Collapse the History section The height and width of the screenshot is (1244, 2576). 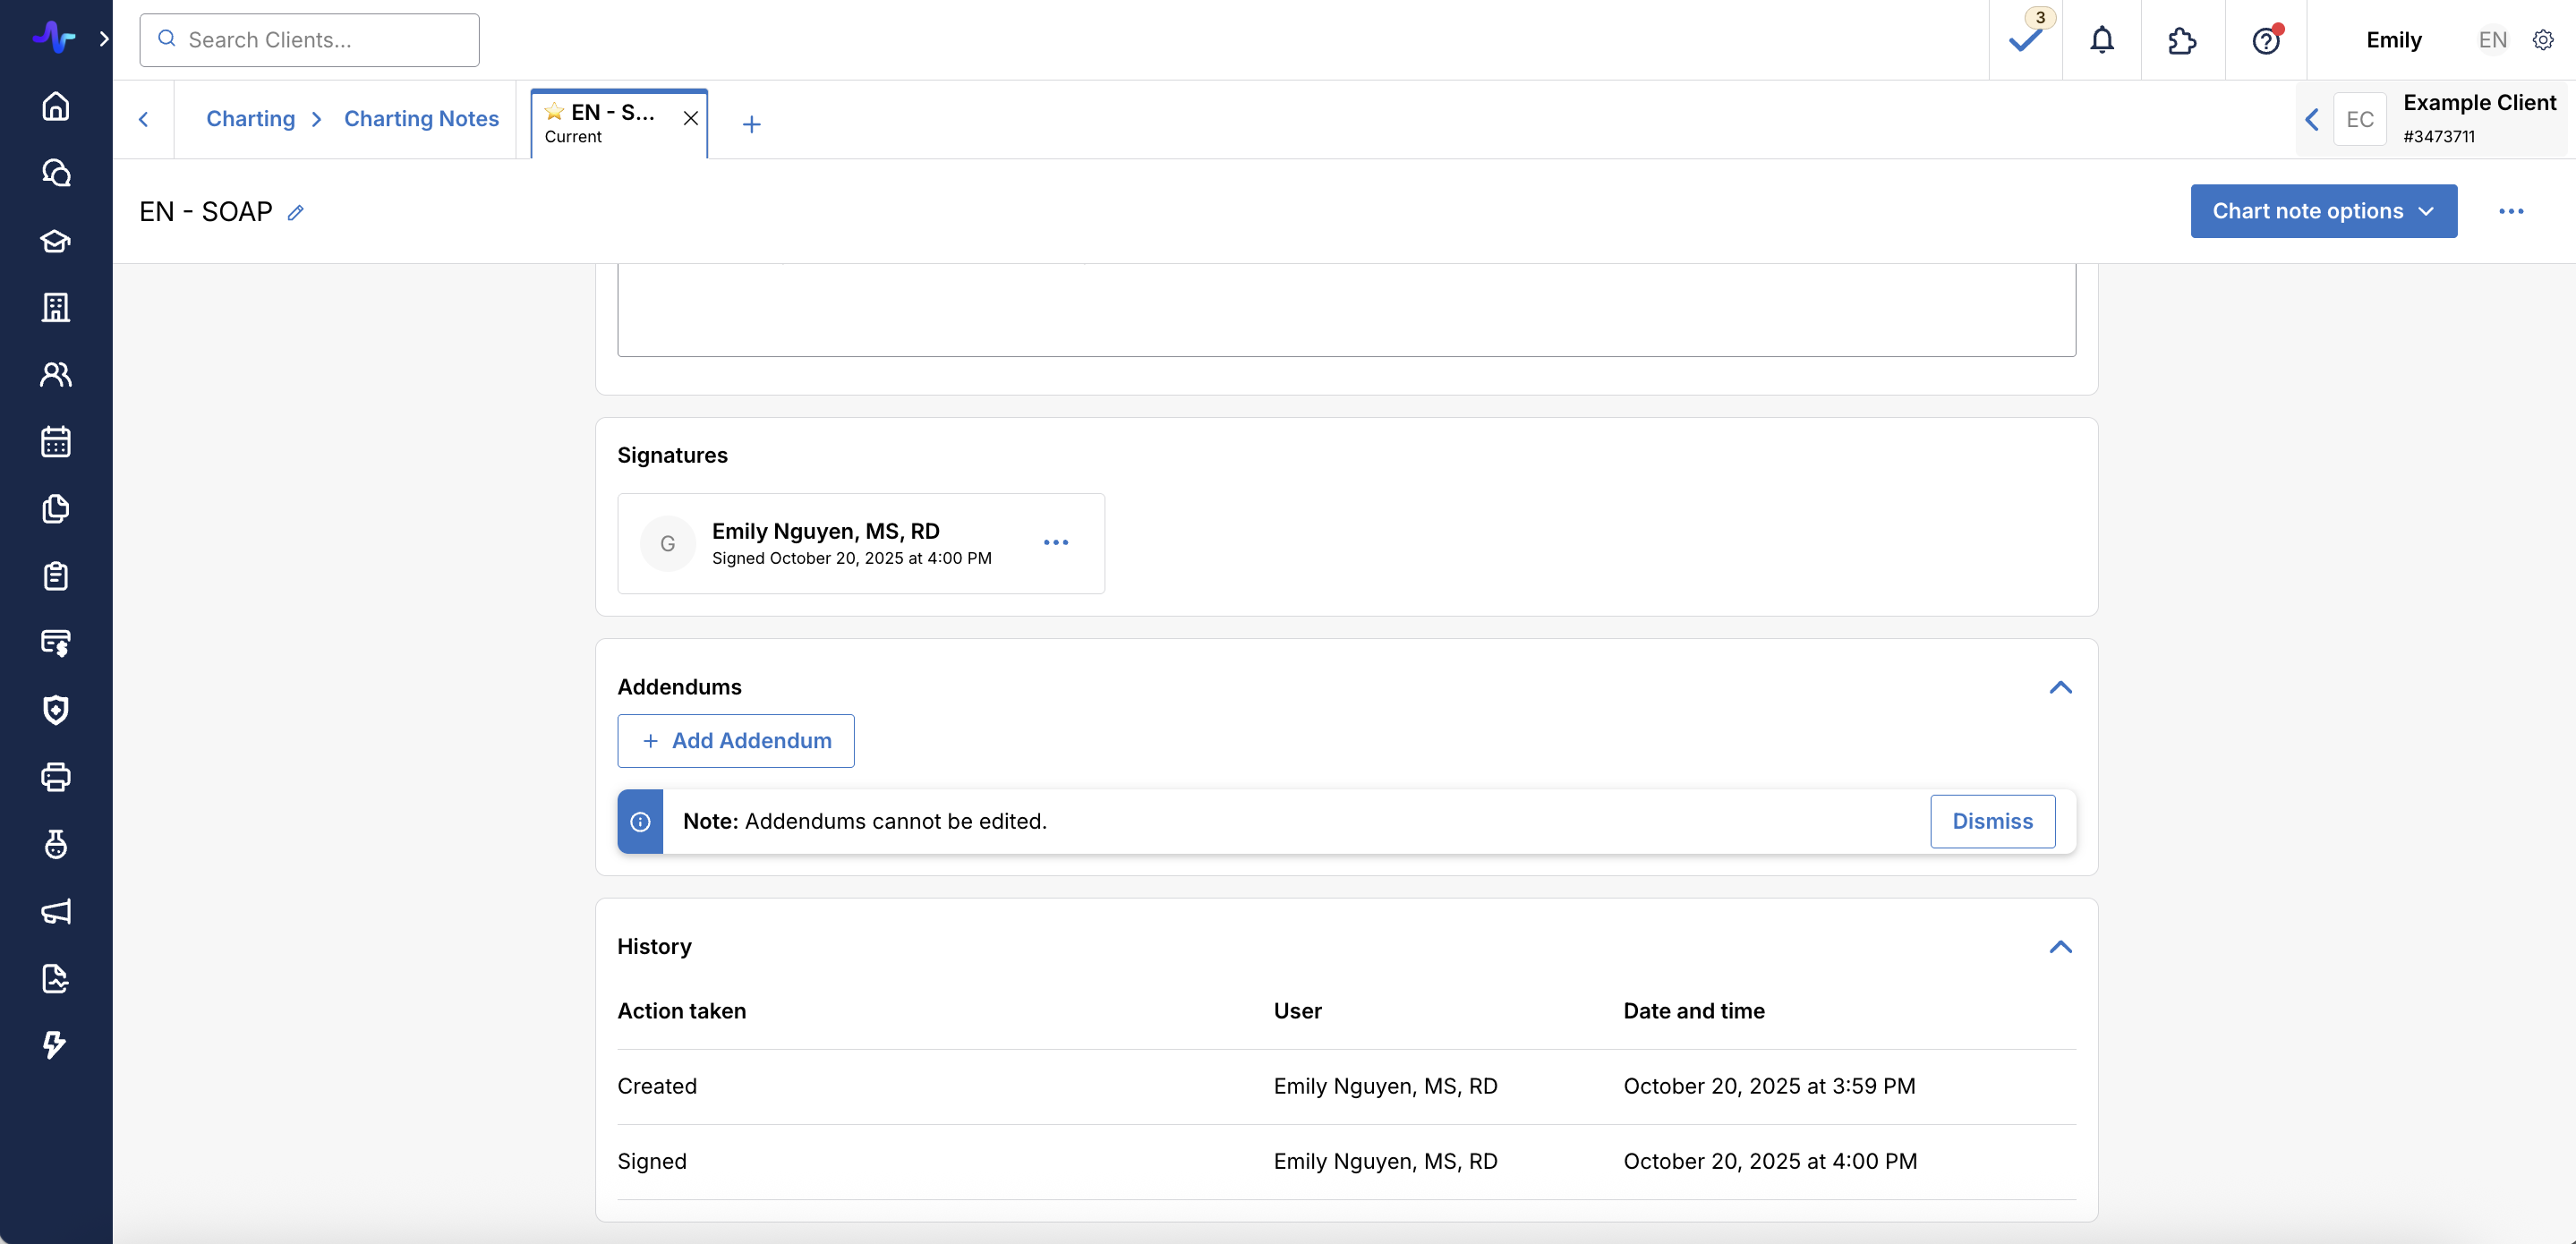pyautogui.click(x=2060, y=946)
